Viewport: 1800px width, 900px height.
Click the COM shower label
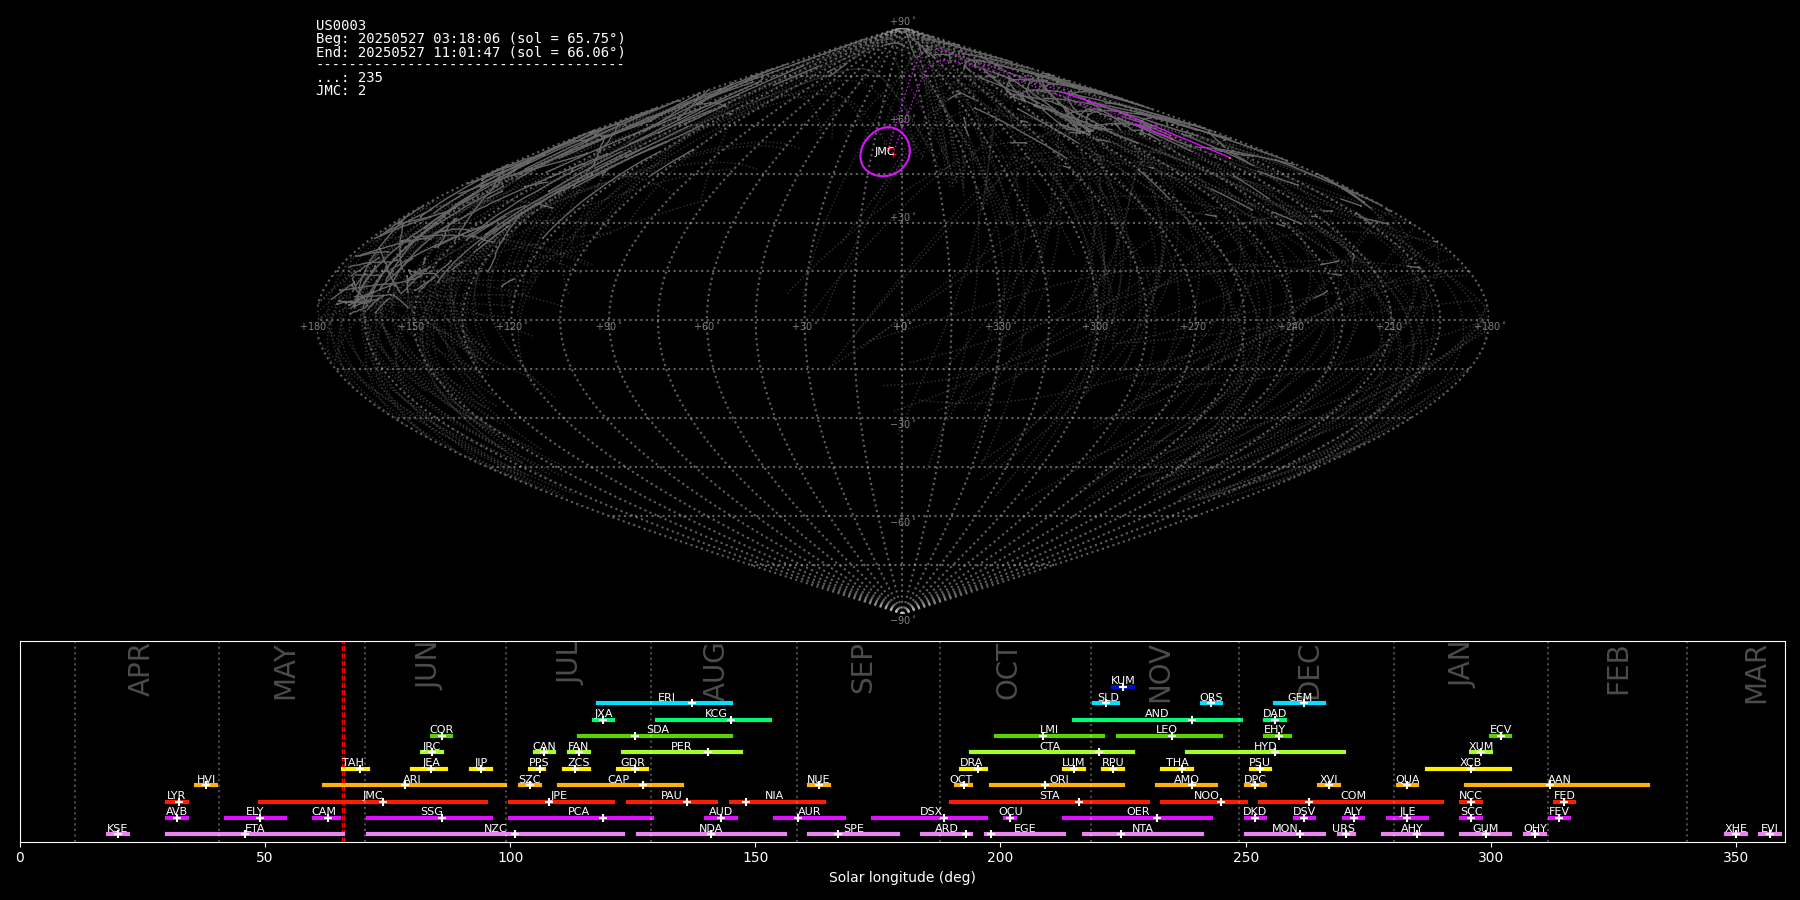click(x=1353, y=795)
